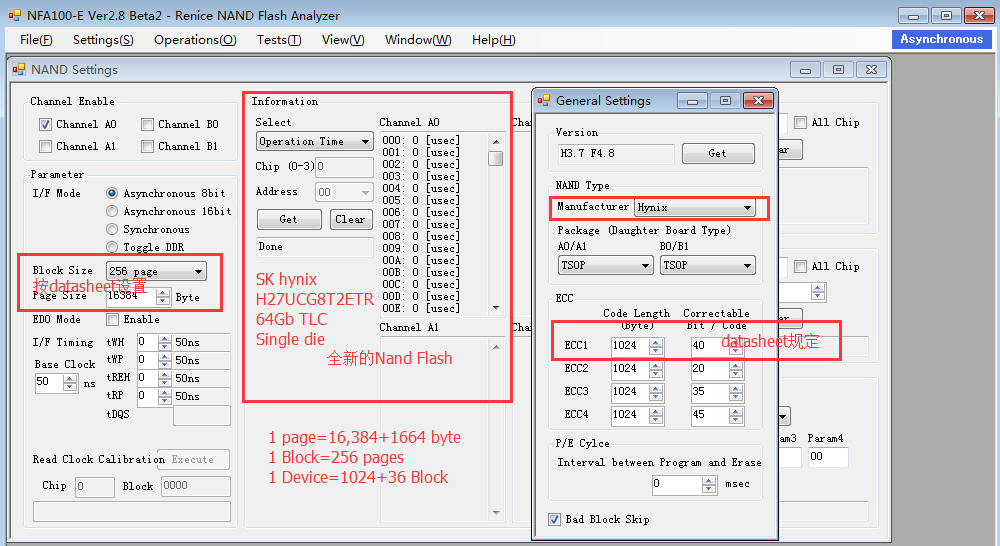Screen dimensions: 1000x546
Task: Enable the Channel A1 checkbox
Action: pyautogui.click(x=45, y=147)
